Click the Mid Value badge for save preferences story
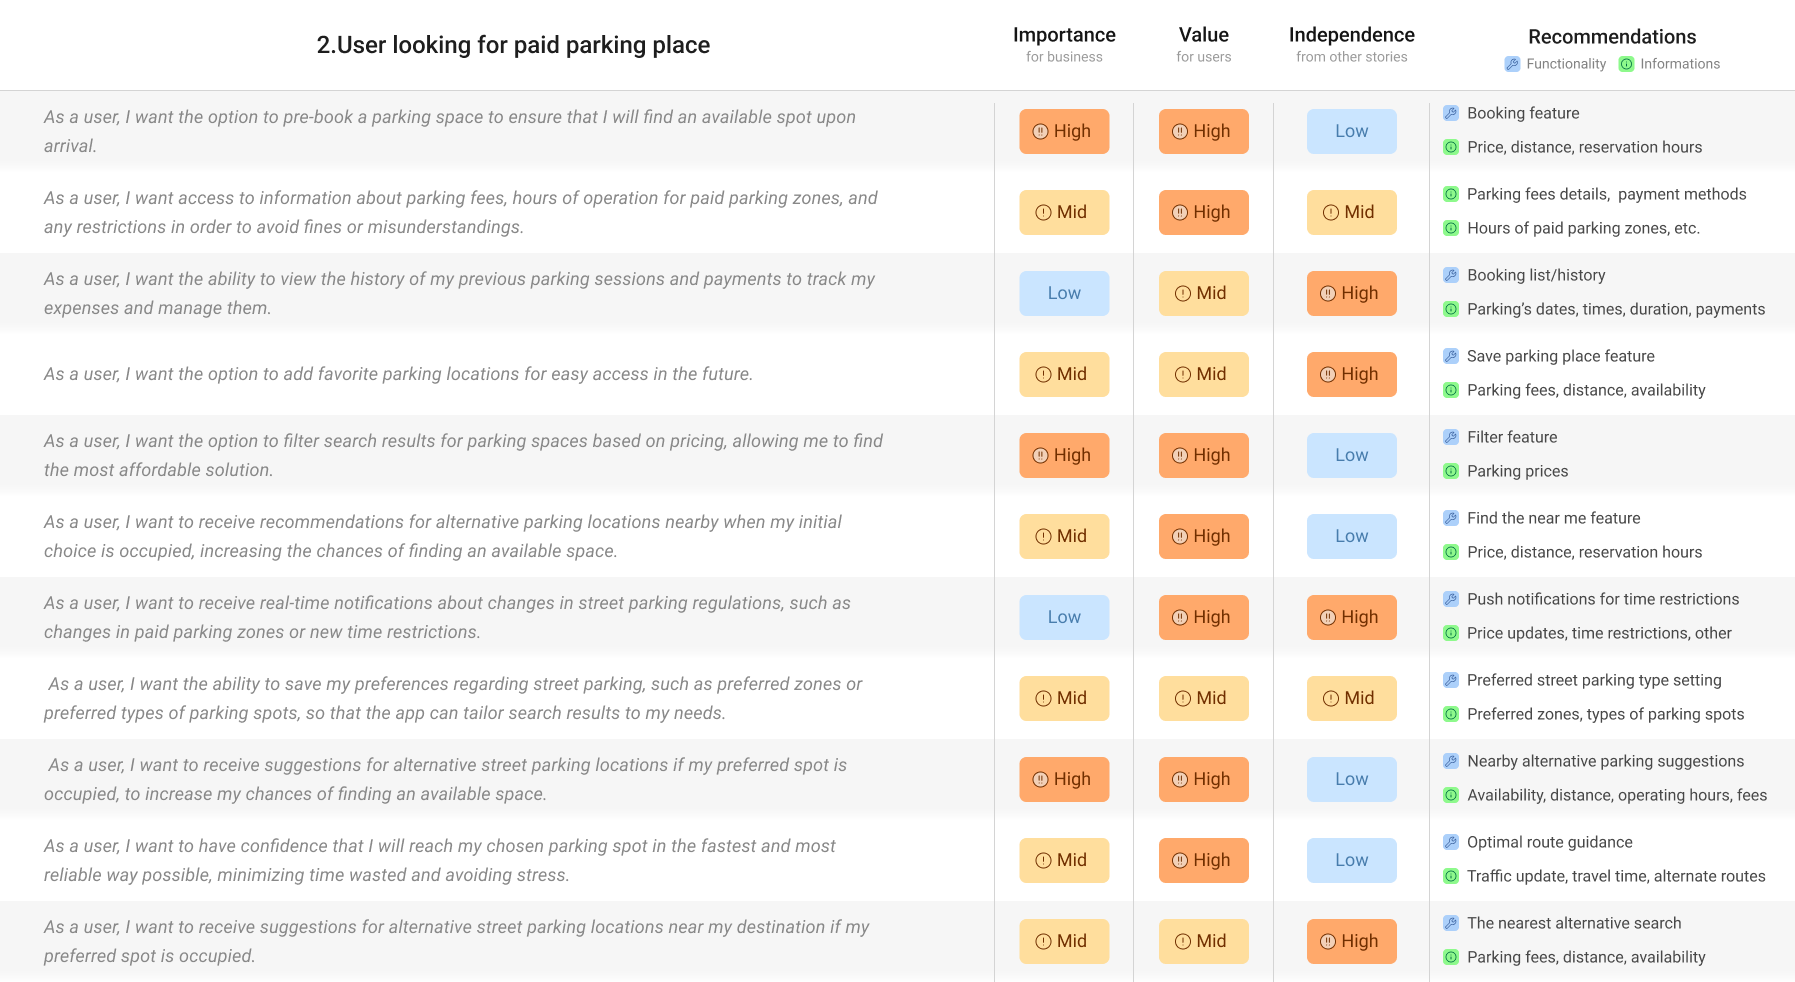This screenshot has width=1795, height=982. [x=1203, y=698]
